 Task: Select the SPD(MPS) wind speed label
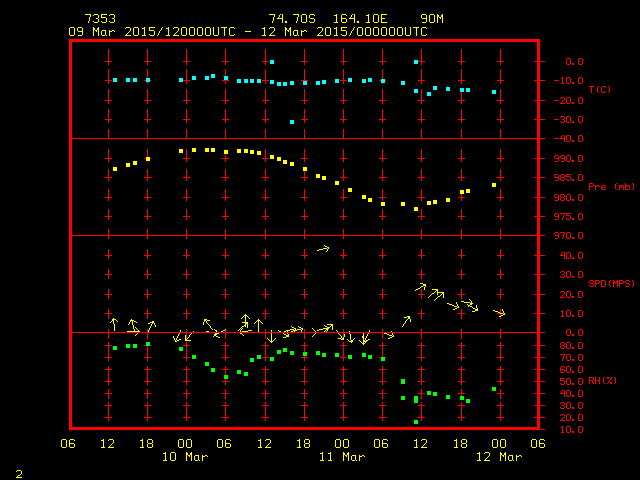[x=611, y=283]
